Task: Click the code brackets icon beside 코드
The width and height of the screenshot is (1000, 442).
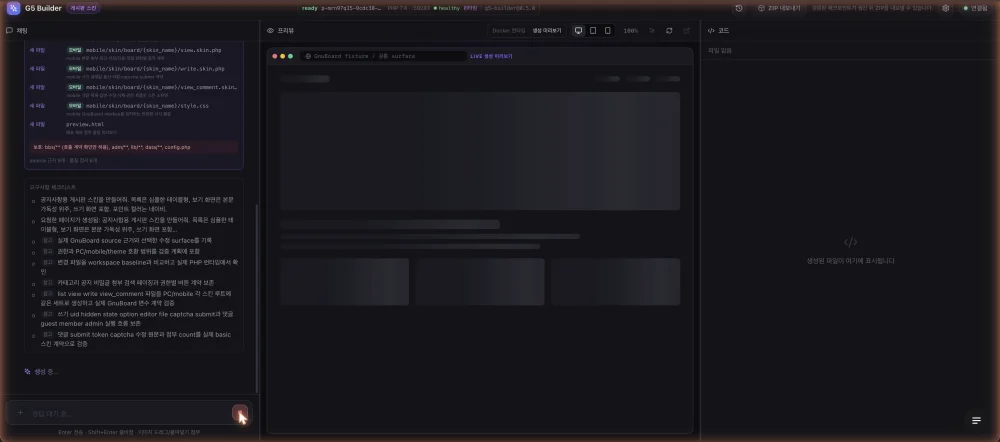Action: 711,31
